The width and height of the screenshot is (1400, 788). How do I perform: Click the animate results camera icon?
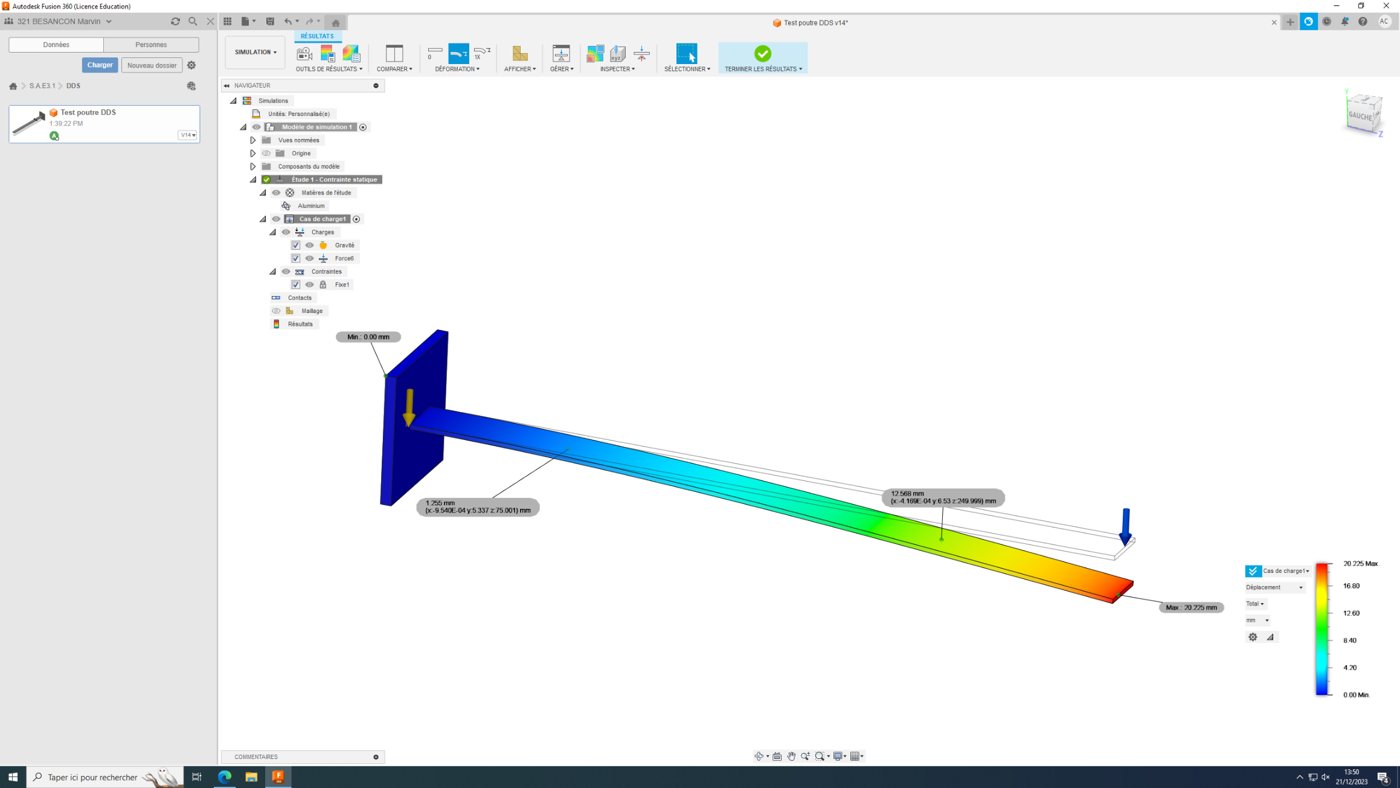[x=304, y=53]
